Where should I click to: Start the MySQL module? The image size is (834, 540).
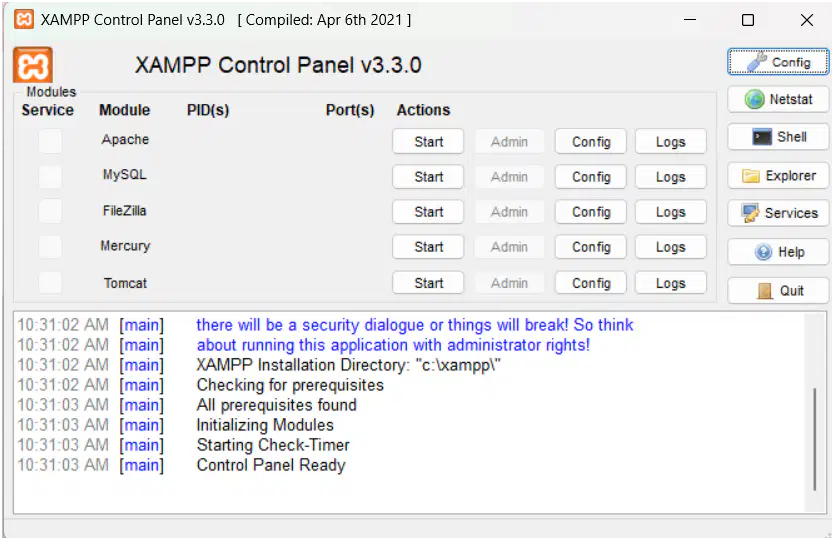tap(428, 177)
